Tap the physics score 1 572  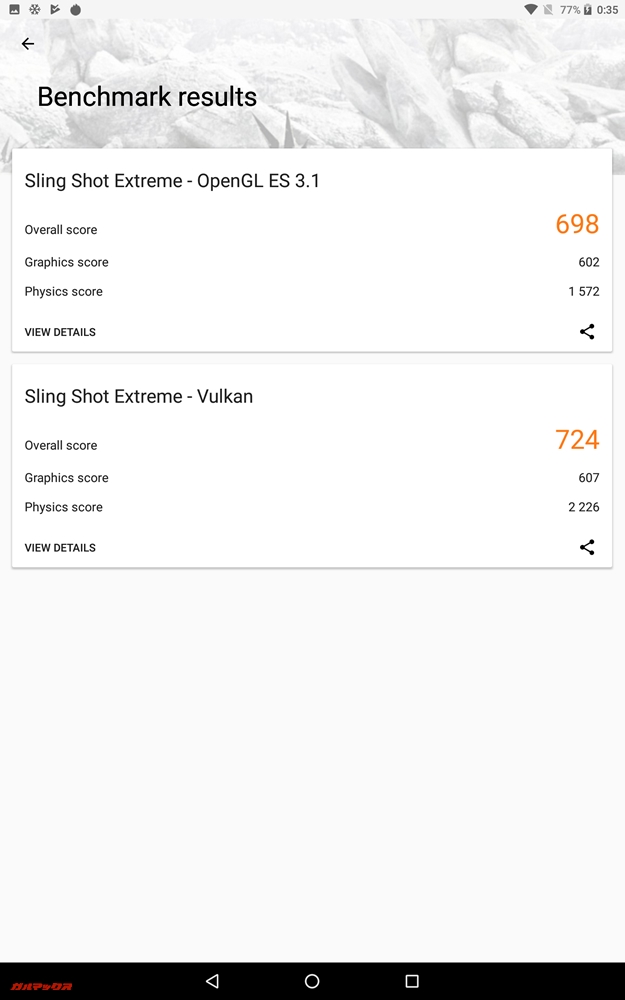coord(583,291)
